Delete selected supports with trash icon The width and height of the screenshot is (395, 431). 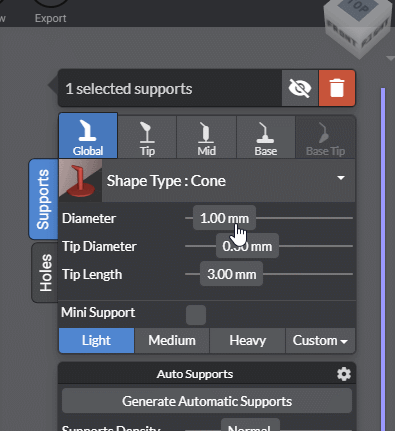[x=337, y=88]
